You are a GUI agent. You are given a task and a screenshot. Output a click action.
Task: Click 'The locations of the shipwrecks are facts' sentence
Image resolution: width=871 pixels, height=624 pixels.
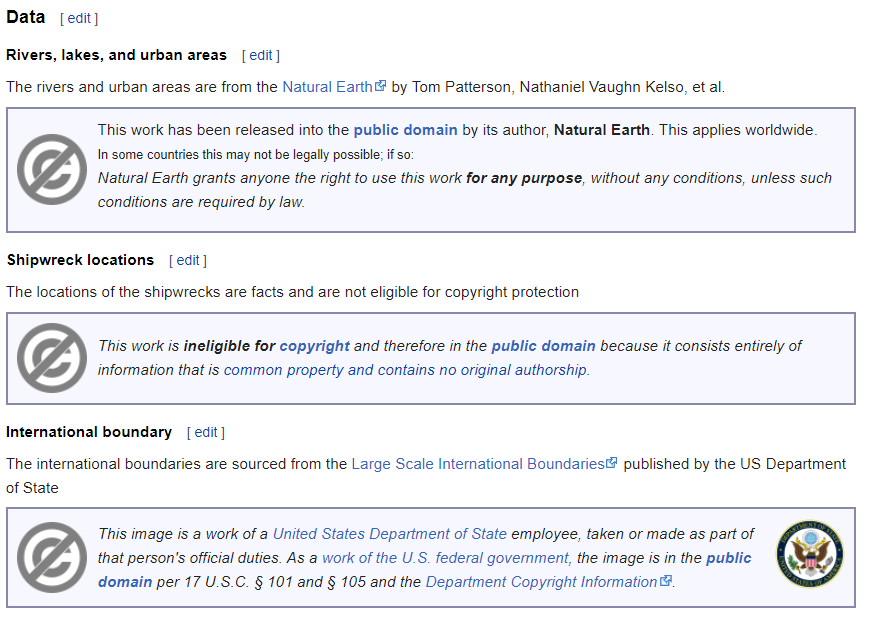(x=292, y=292)
